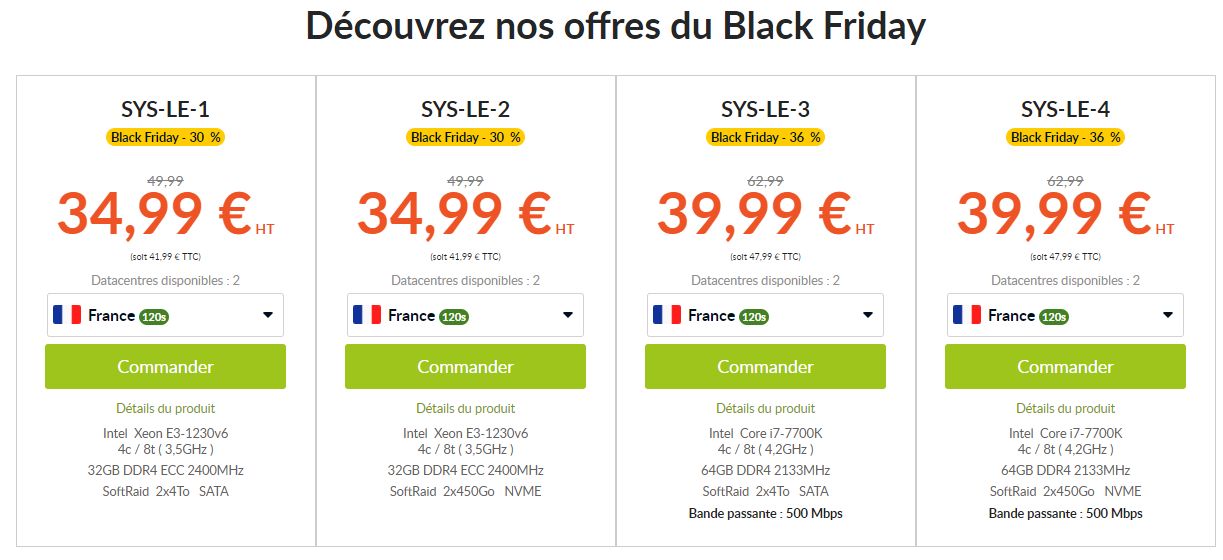Open the datacenter dropdown arrow for SYS-LE-4
This screenshot has width=1223, height=560.
point(1168,315)
